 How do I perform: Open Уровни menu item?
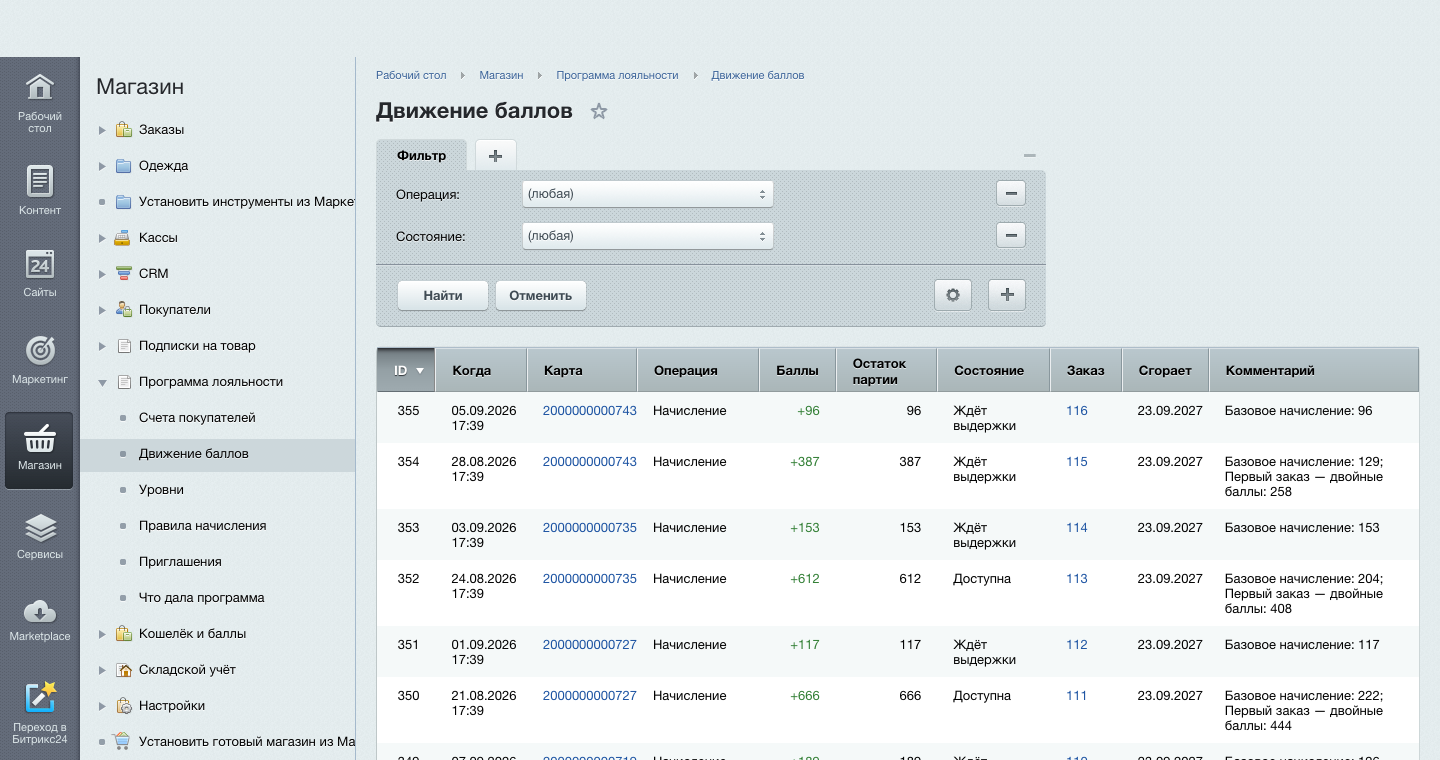coord(161,490)
